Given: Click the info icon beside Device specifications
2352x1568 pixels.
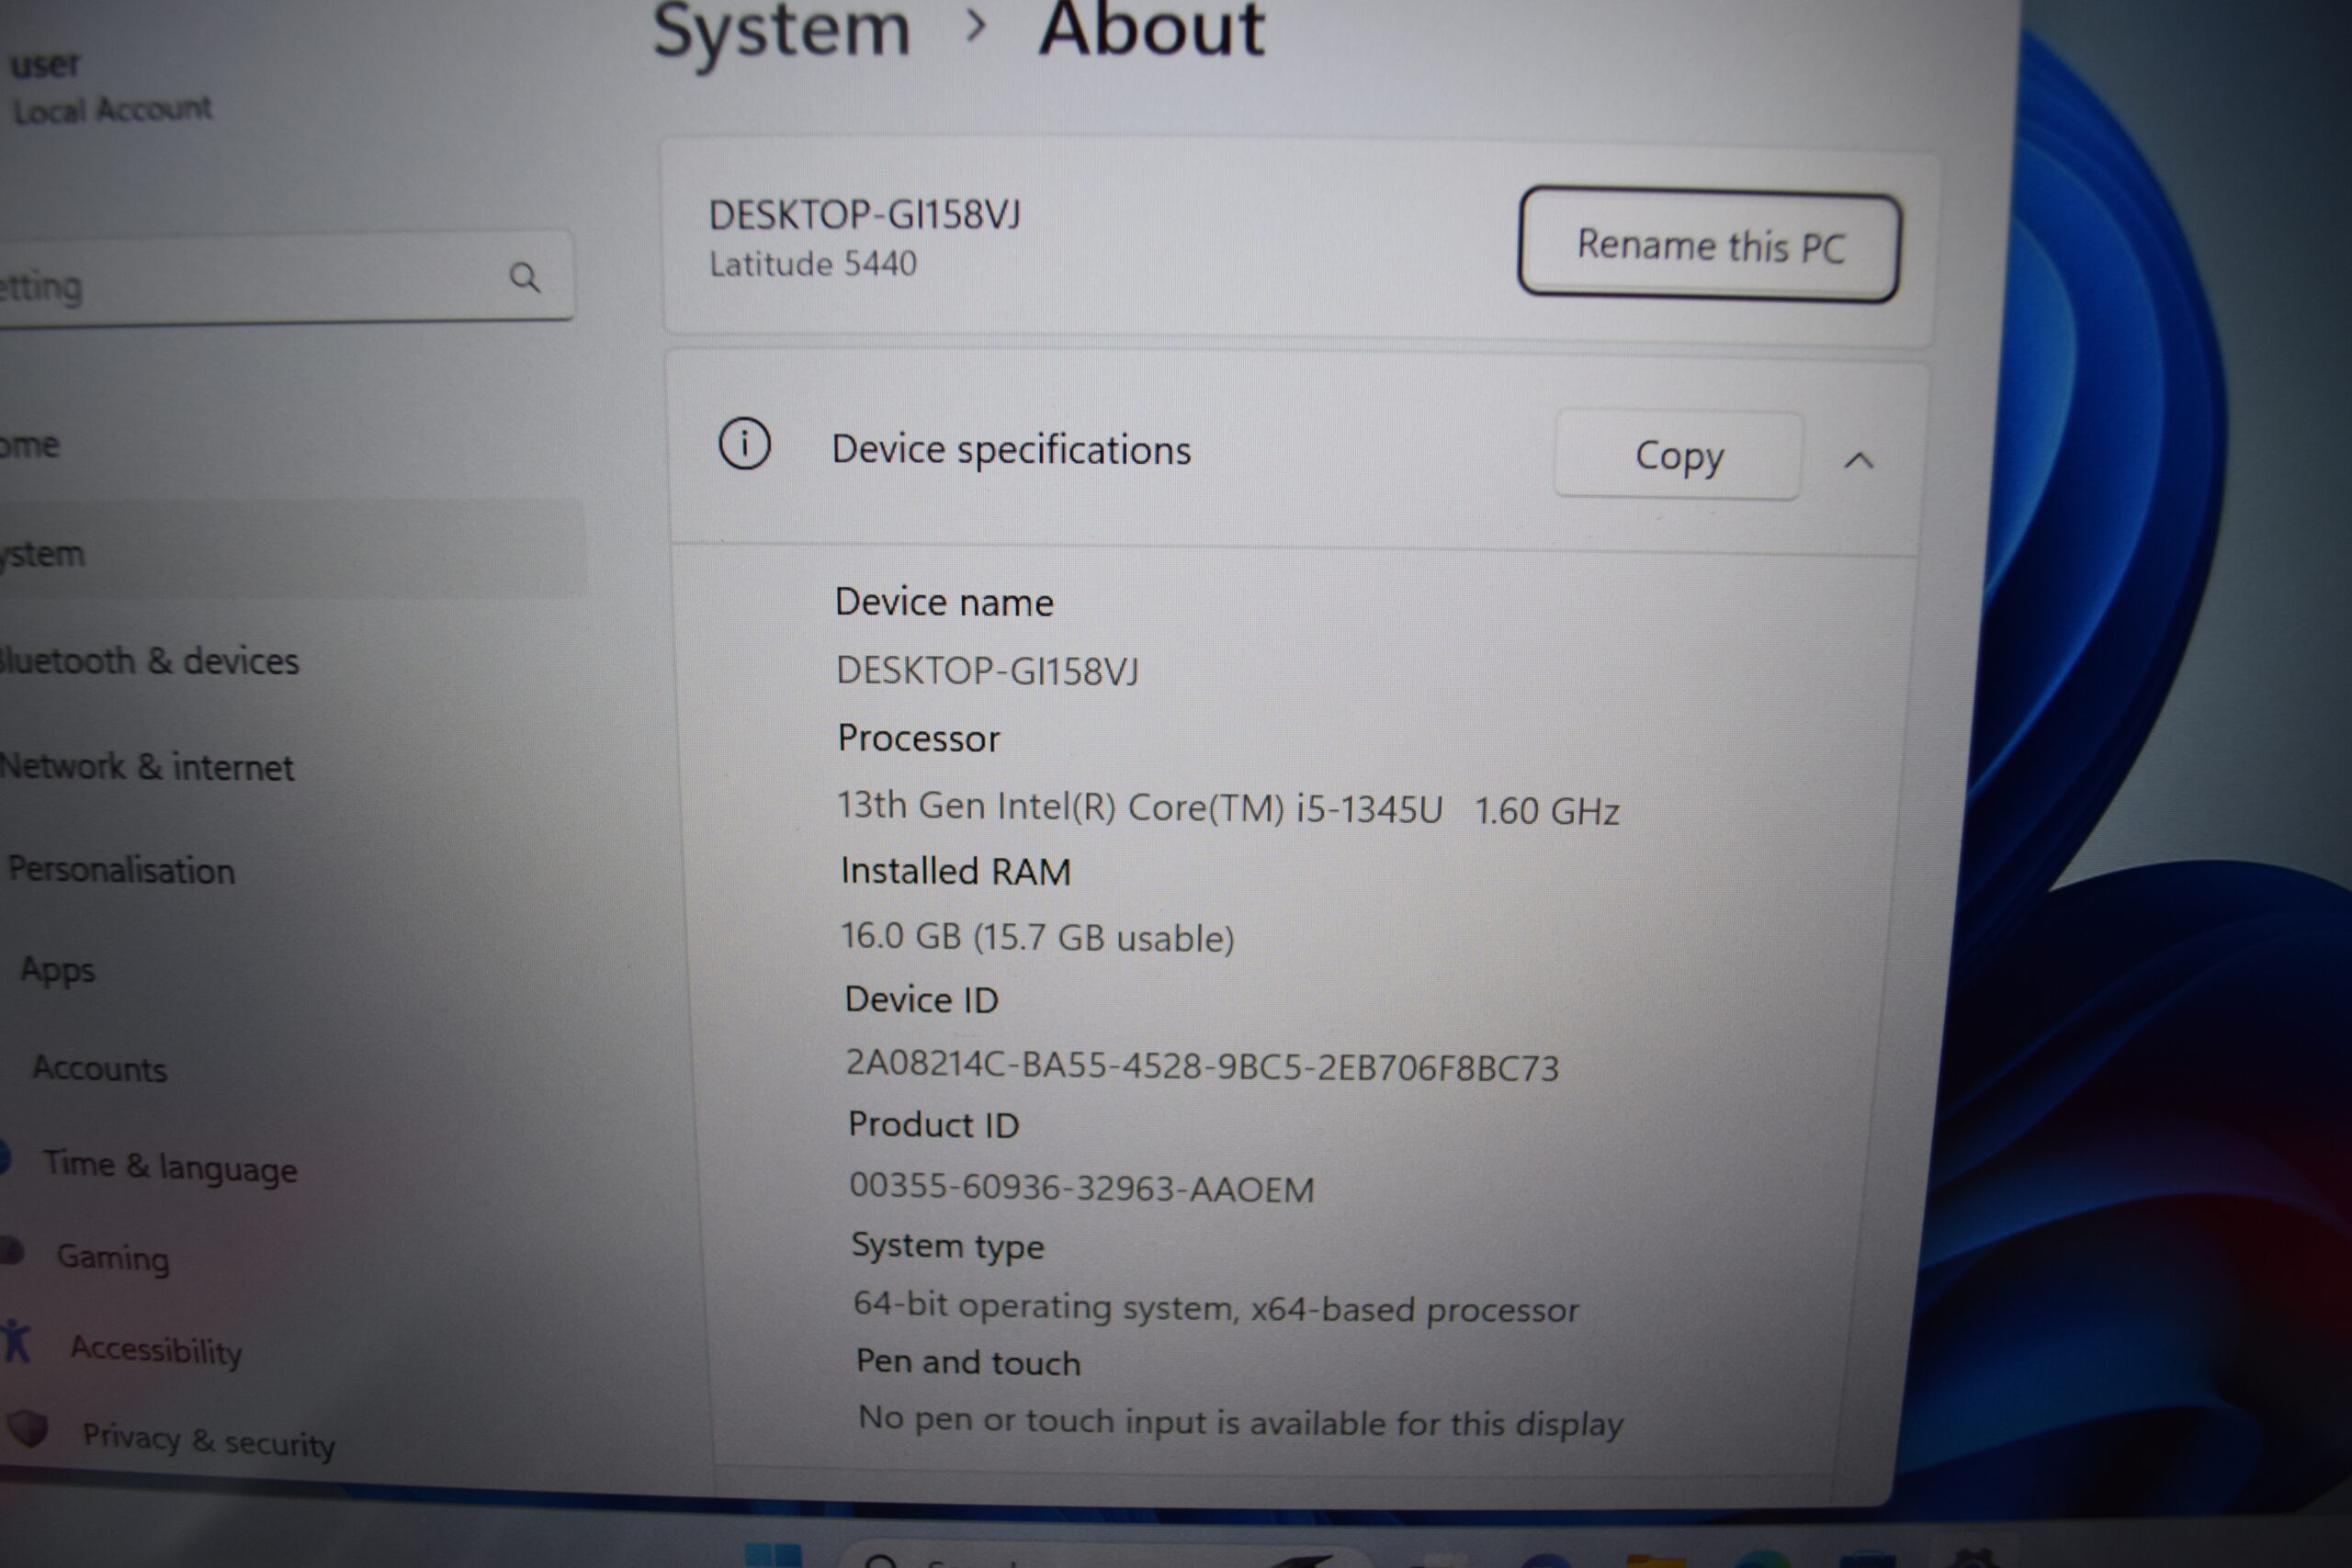Looking at the screenshot, I should click(x=745, y=444).
